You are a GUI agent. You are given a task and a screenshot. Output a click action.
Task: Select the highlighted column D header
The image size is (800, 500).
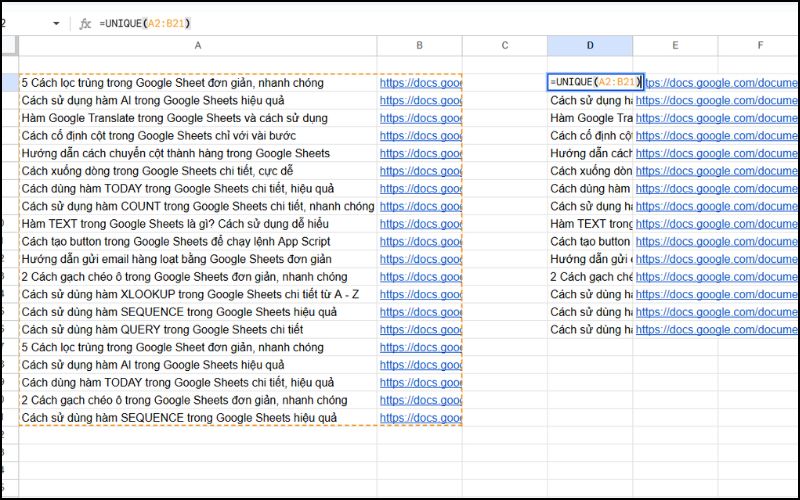[590, 46]
